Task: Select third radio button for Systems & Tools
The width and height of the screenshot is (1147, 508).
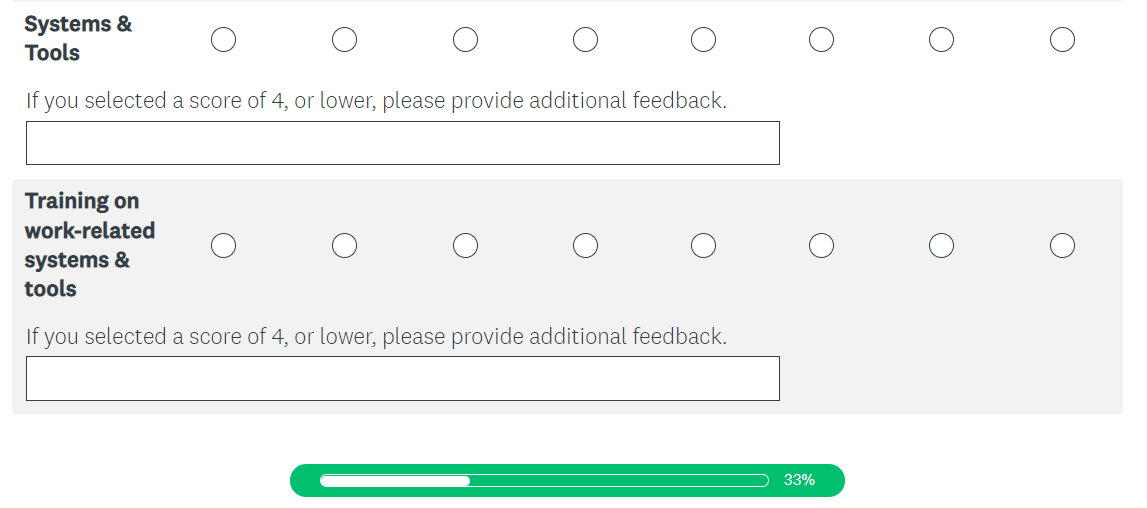Action: click(465, 39)
